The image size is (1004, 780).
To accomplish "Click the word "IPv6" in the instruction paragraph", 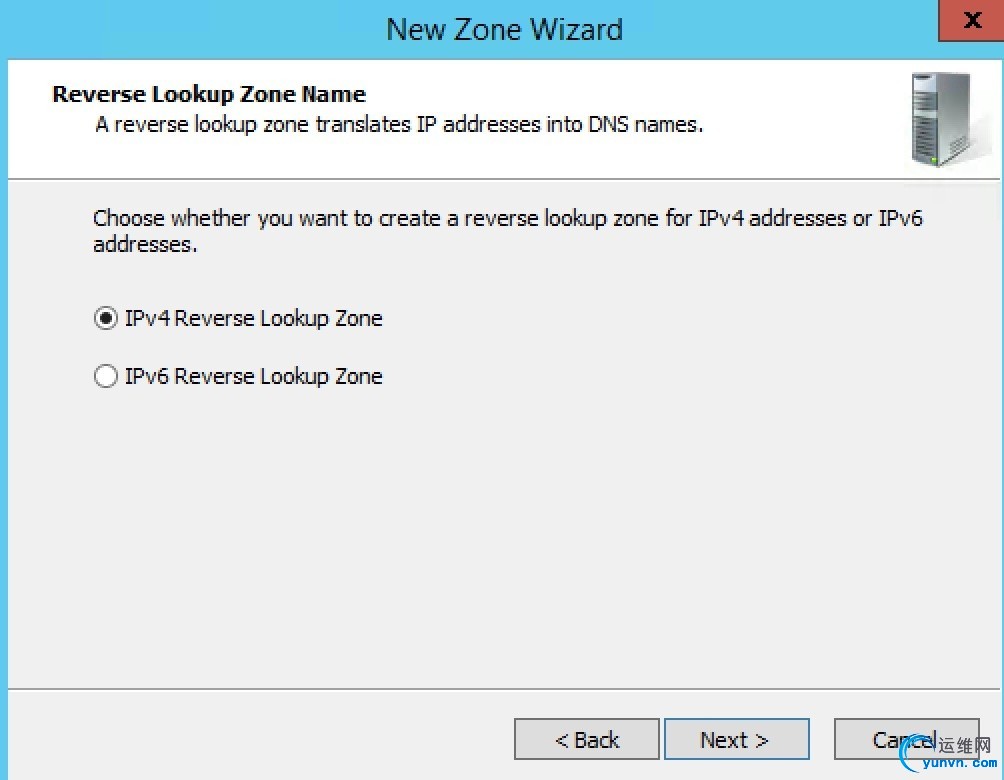I will (x=900, y=218).
